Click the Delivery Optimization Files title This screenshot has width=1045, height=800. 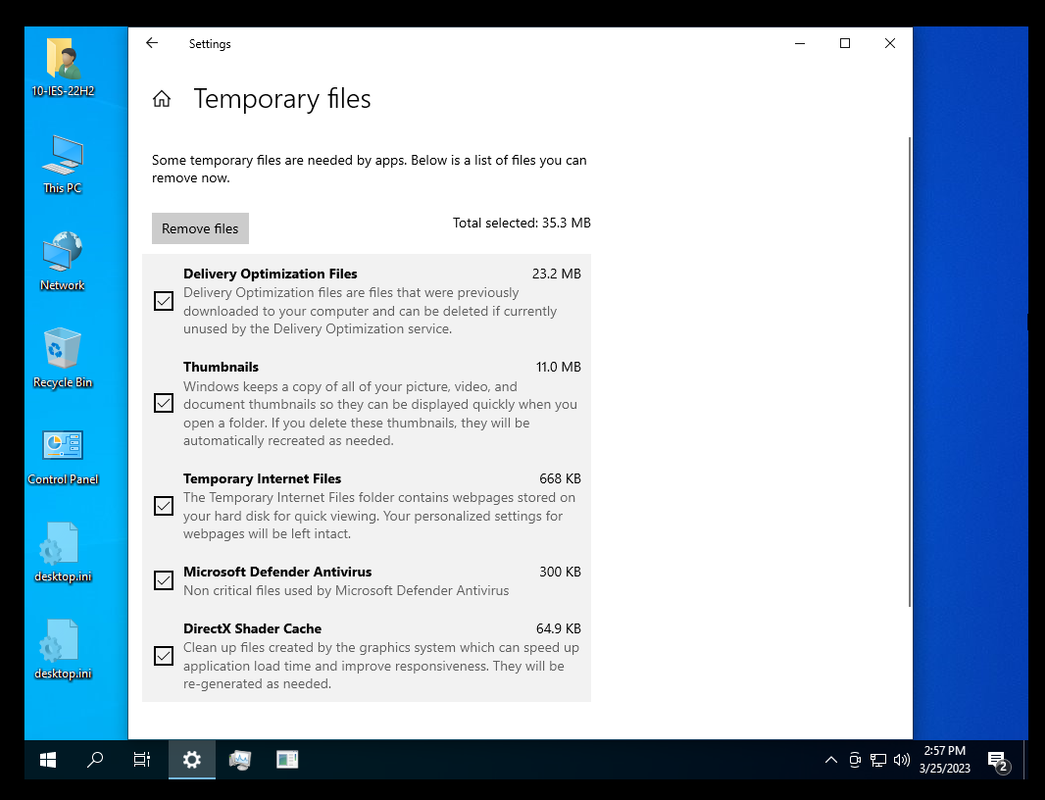(x=270, y=274)
